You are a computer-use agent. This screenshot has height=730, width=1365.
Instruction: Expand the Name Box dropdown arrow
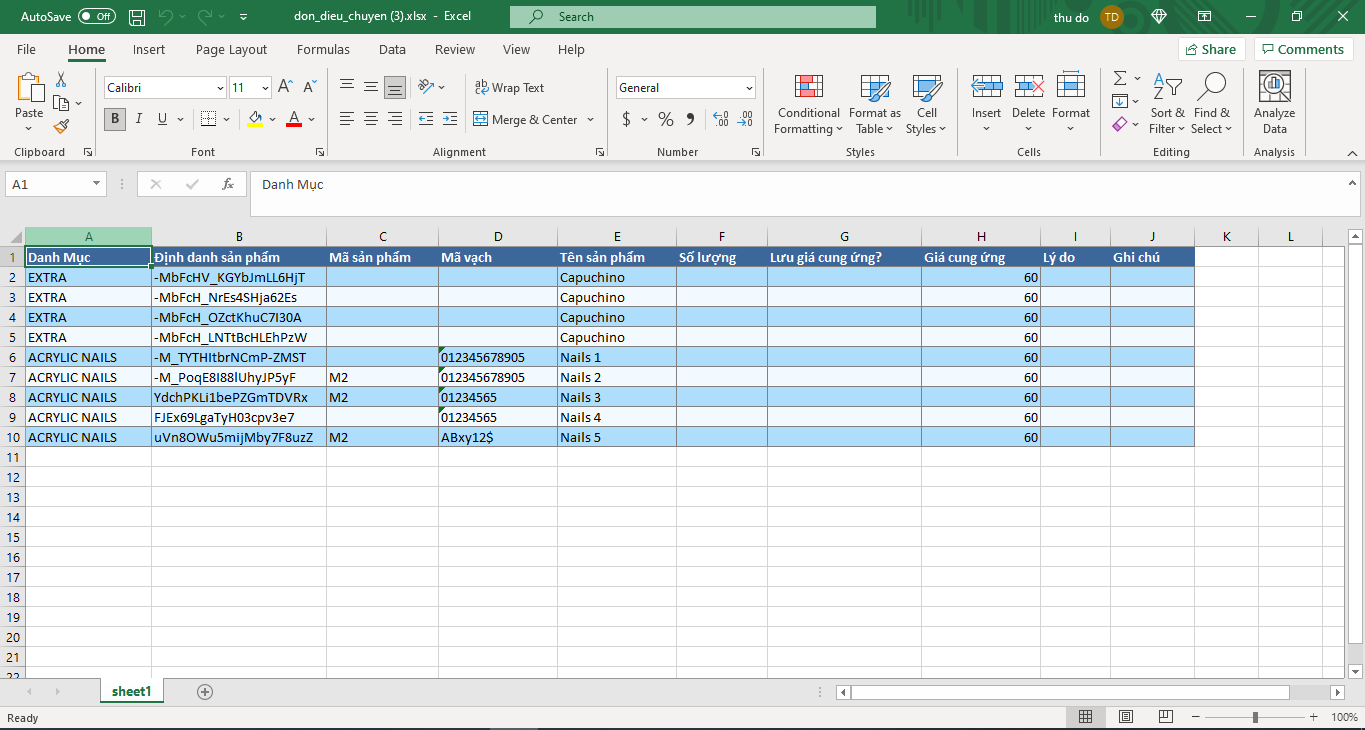[x=96, y=184]
